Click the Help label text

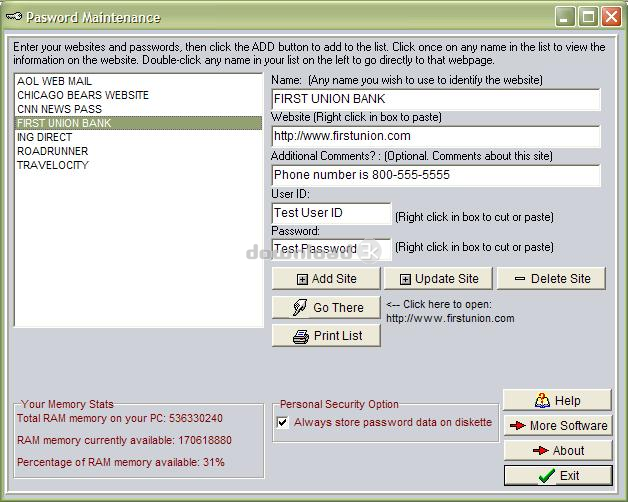(x=568, y=401)
